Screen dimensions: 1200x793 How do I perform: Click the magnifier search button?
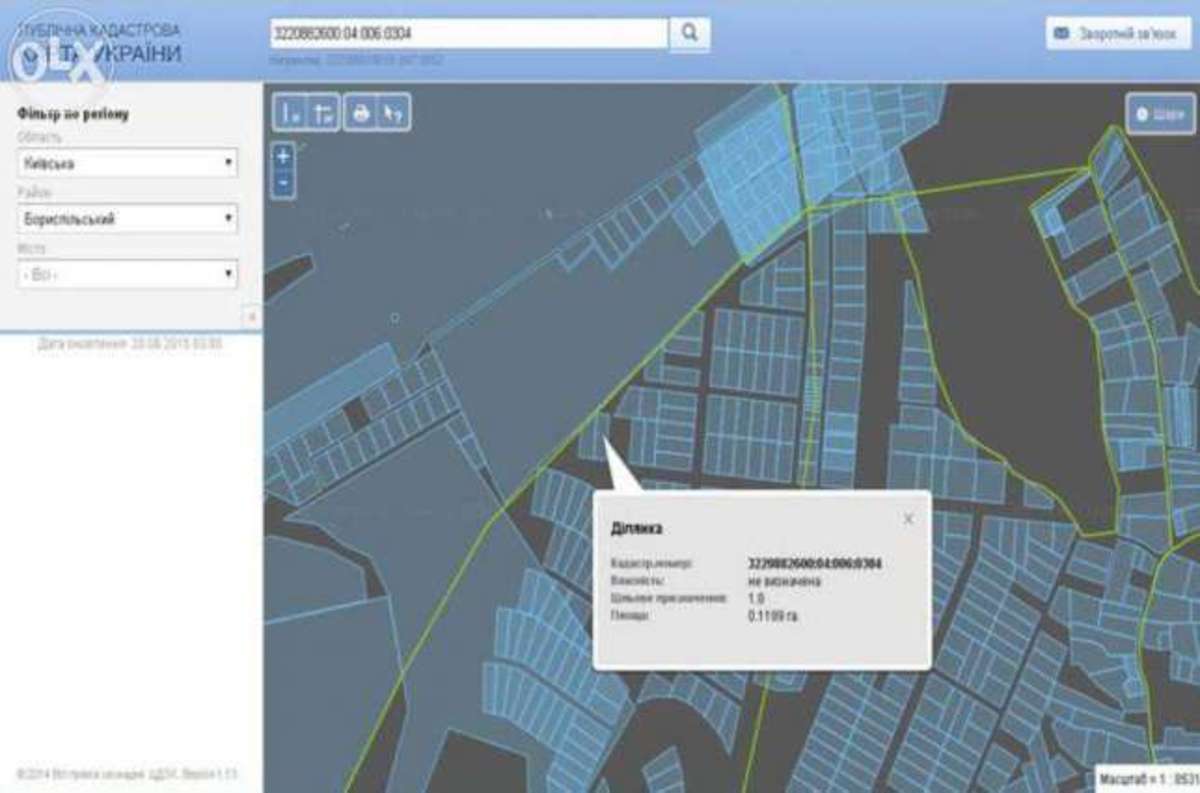tap(690, 33)
